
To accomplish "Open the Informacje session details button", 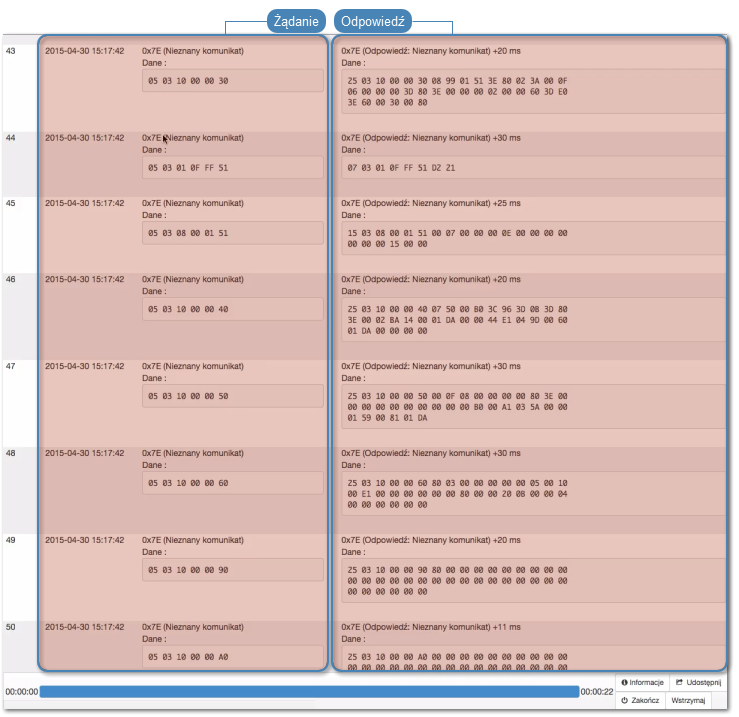I will pos(642,682).
